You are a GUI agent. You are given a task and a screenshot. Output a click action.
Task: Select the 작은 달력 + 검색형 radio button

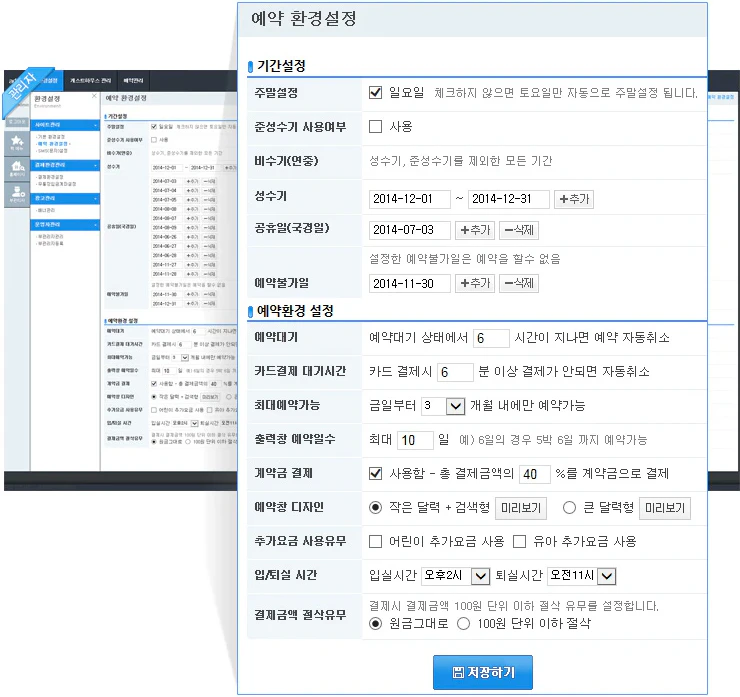[375, 508]
